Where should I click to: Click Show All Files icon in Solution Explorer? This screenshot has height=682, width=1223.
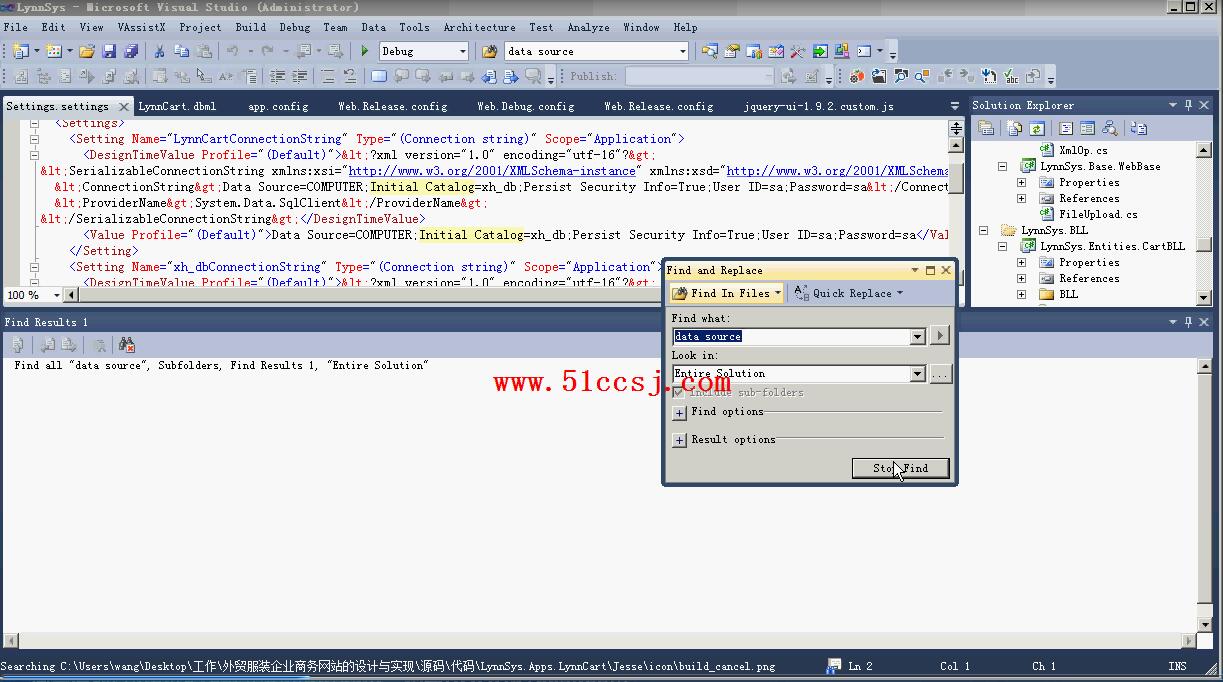click(1015, 128)
